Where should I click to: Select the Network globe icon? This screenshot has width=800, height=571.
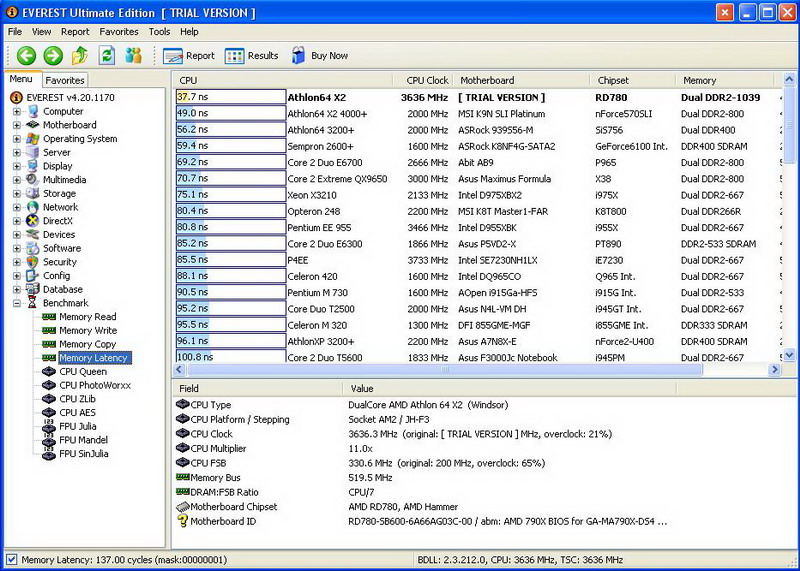click(x=33, y=207)
